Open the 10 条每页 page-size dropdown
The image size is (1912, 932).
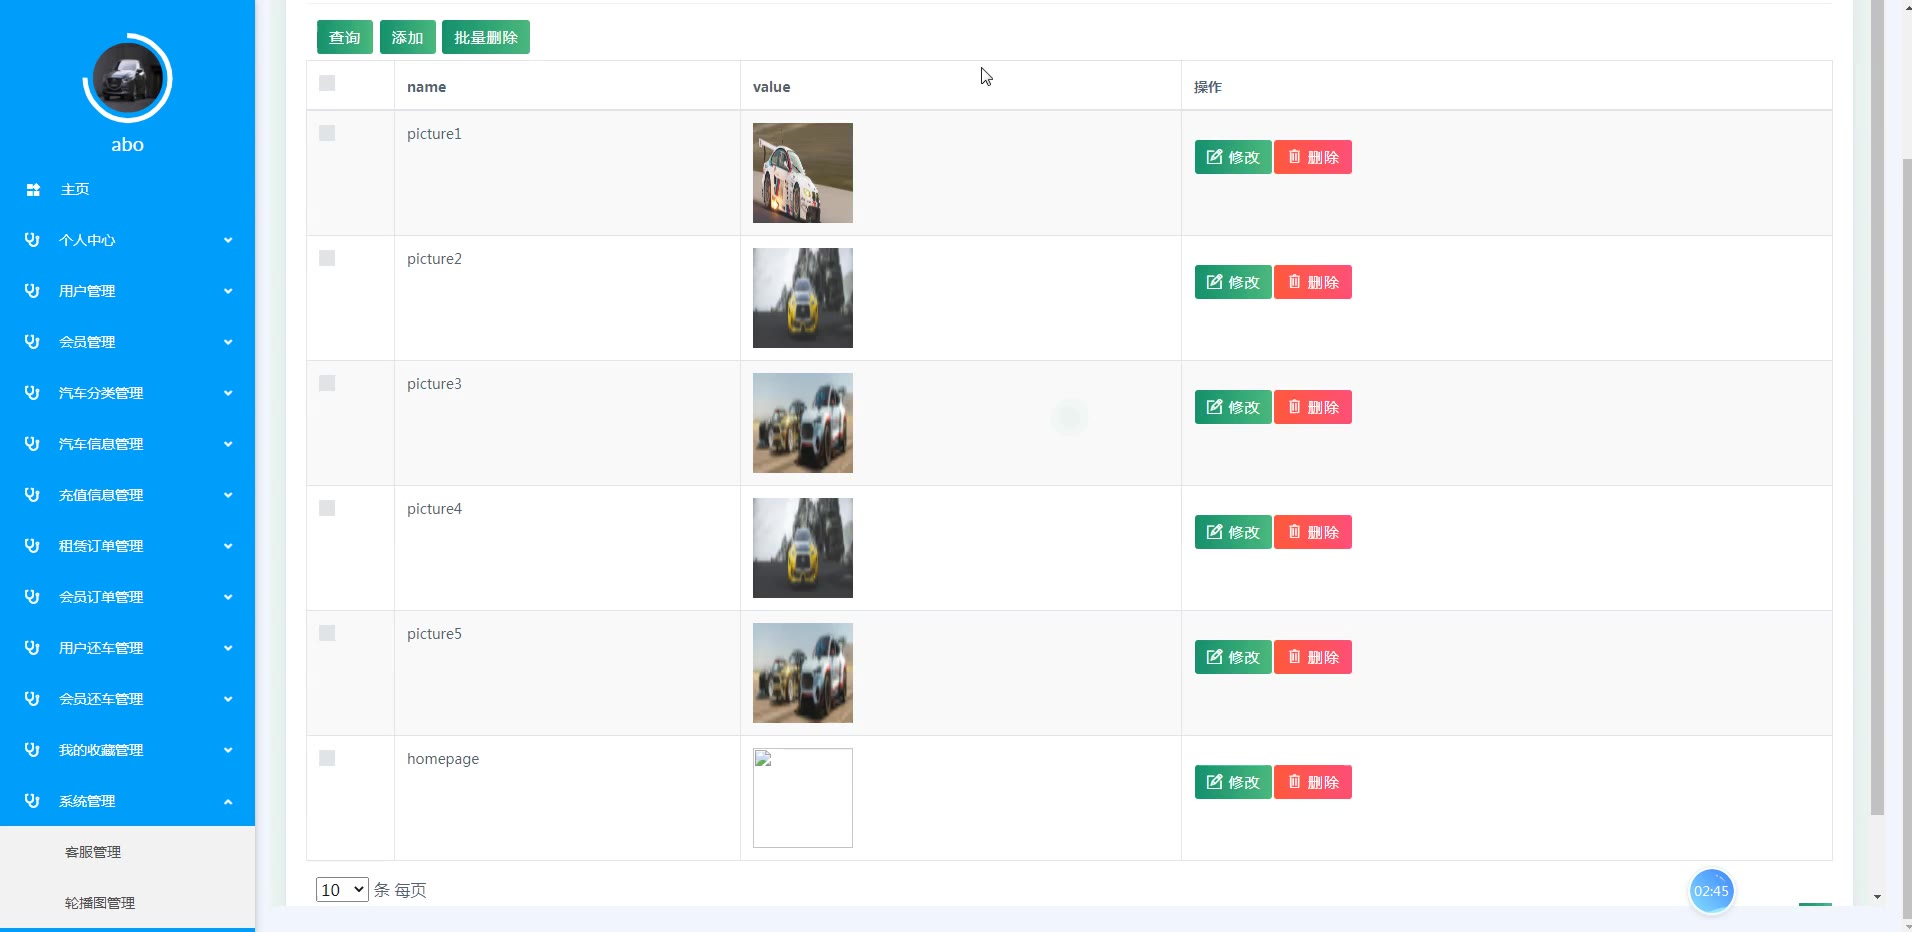(x=342, y=890)
